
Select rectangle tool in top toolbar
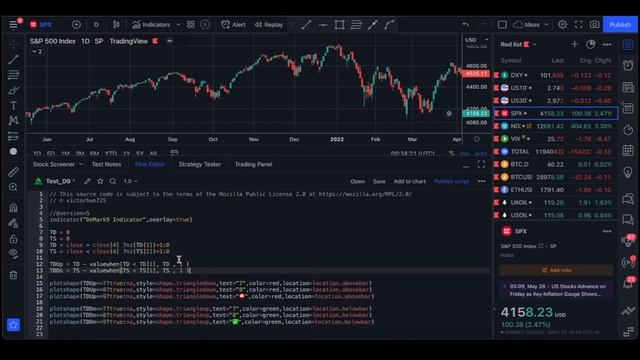pyautogui.click(x=339, y=24)
